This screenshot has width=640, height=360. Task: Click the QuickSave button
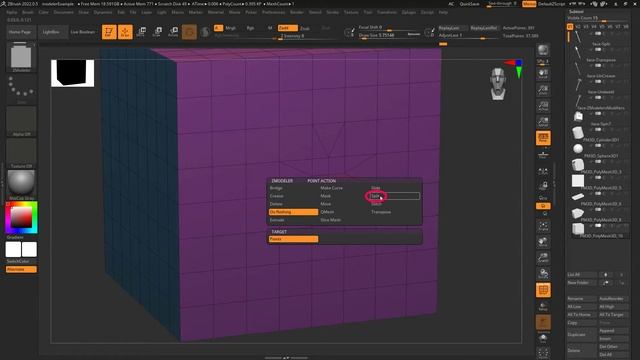coord(469,4)
